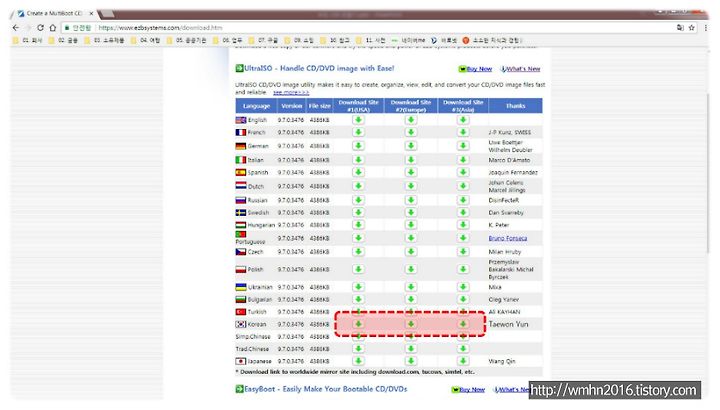
Task: Open Chrome menu three-dot icon
Action: pos(706,28)
